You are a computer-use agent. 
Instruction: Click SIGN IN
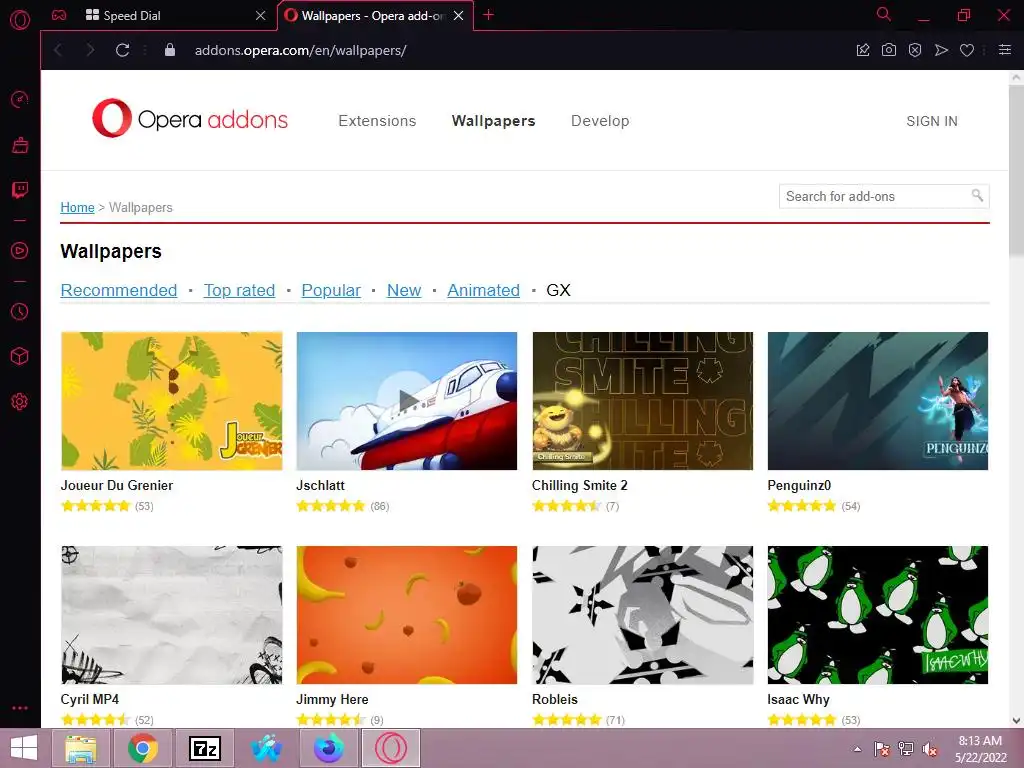[931, 121]
